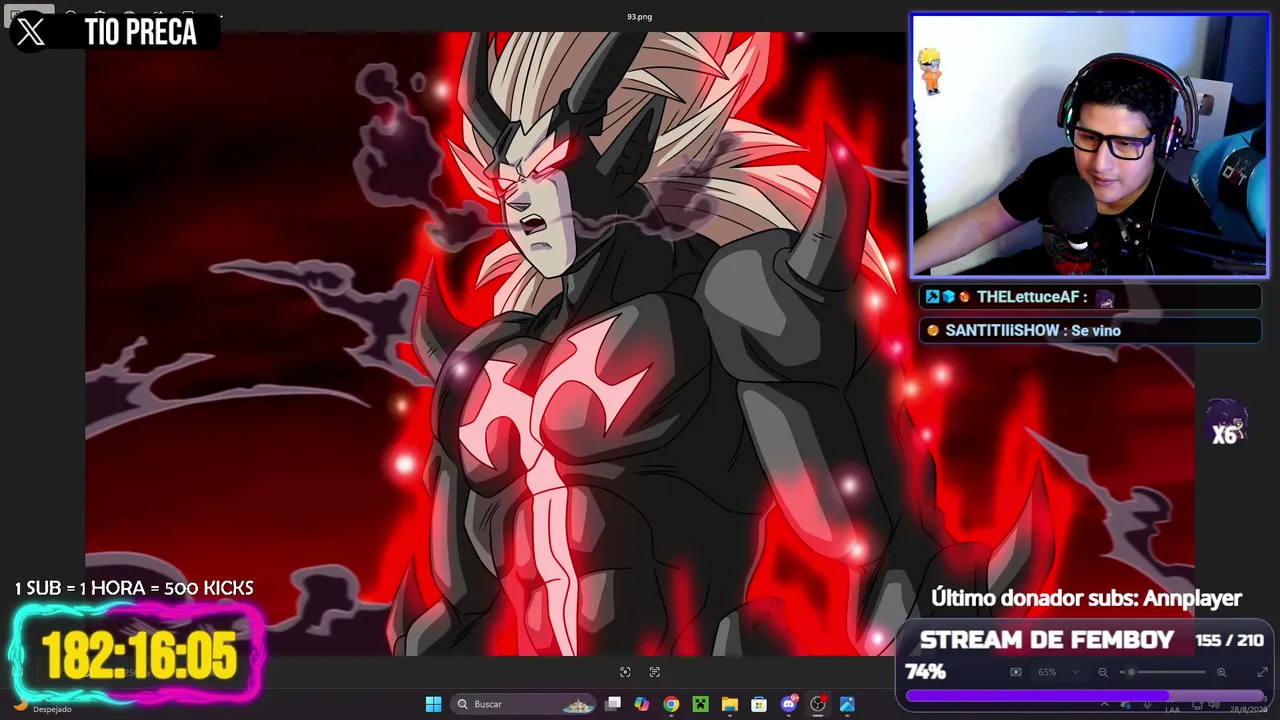Switch to OBS Studio in the taskbar
Image resolution: width=1280 pixels, height=720 pixels.
818,704
